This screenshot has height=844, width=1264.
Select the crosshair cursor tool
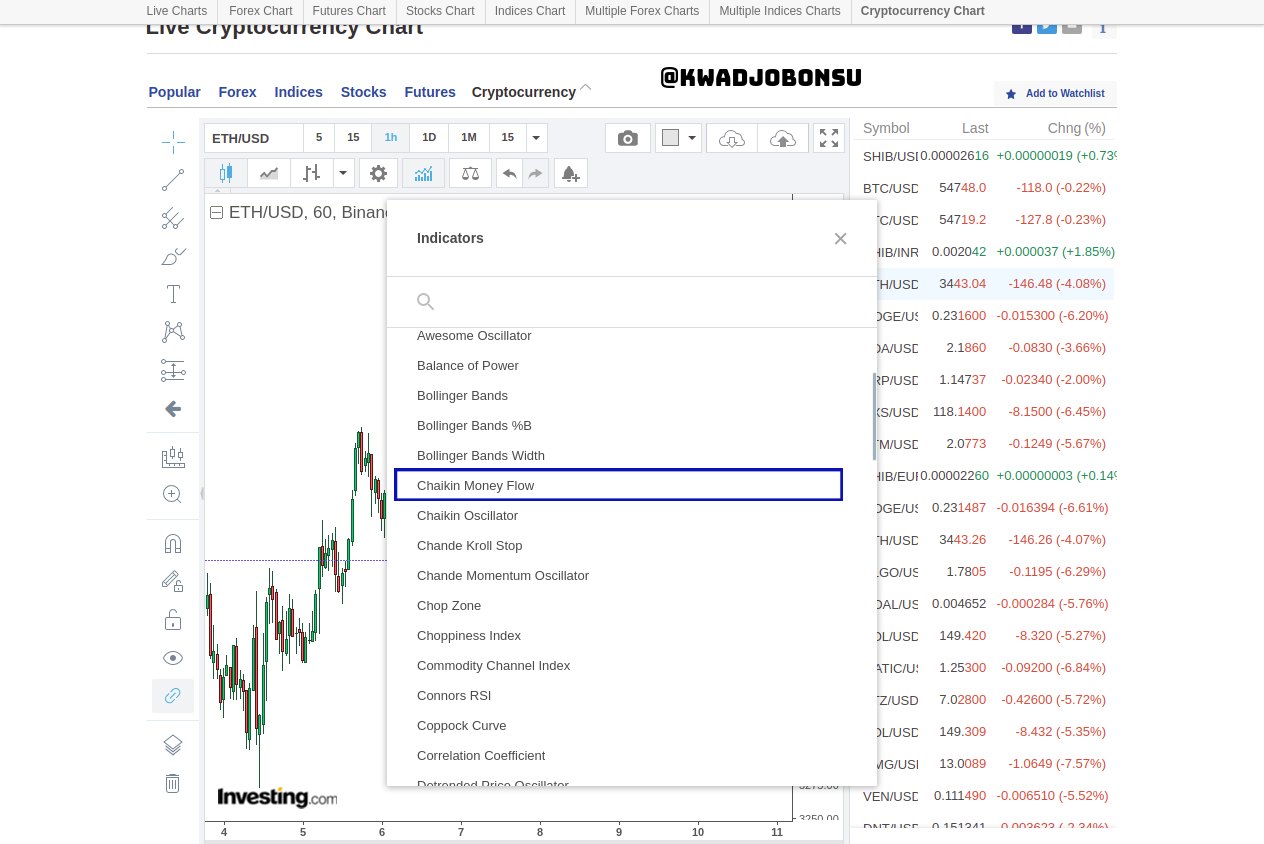(x=173, y=142)
